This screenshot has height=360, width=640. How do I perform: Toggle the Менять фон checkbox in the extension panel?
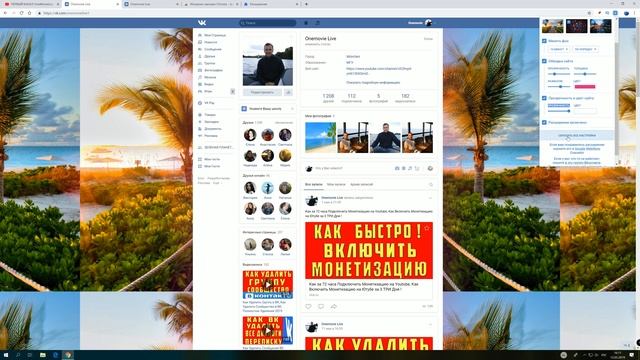(544, 41)
